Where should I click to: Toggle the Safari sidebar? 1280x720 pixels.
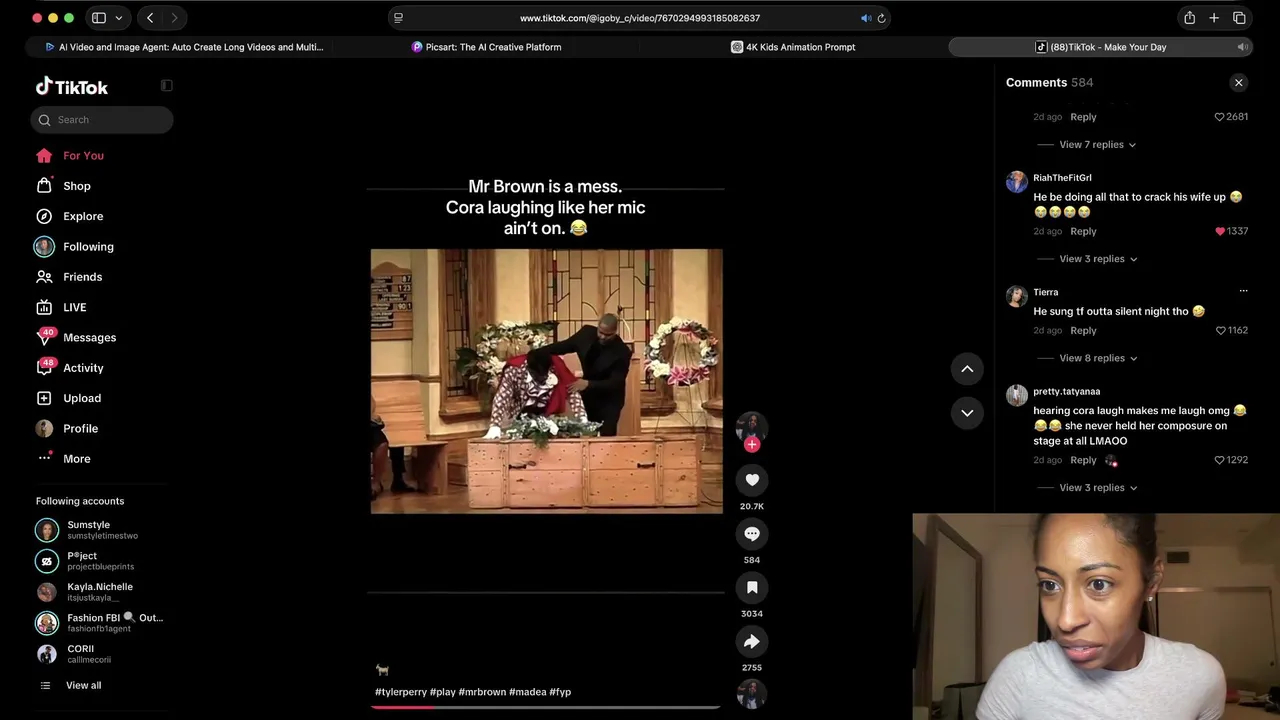click(99, 18)
